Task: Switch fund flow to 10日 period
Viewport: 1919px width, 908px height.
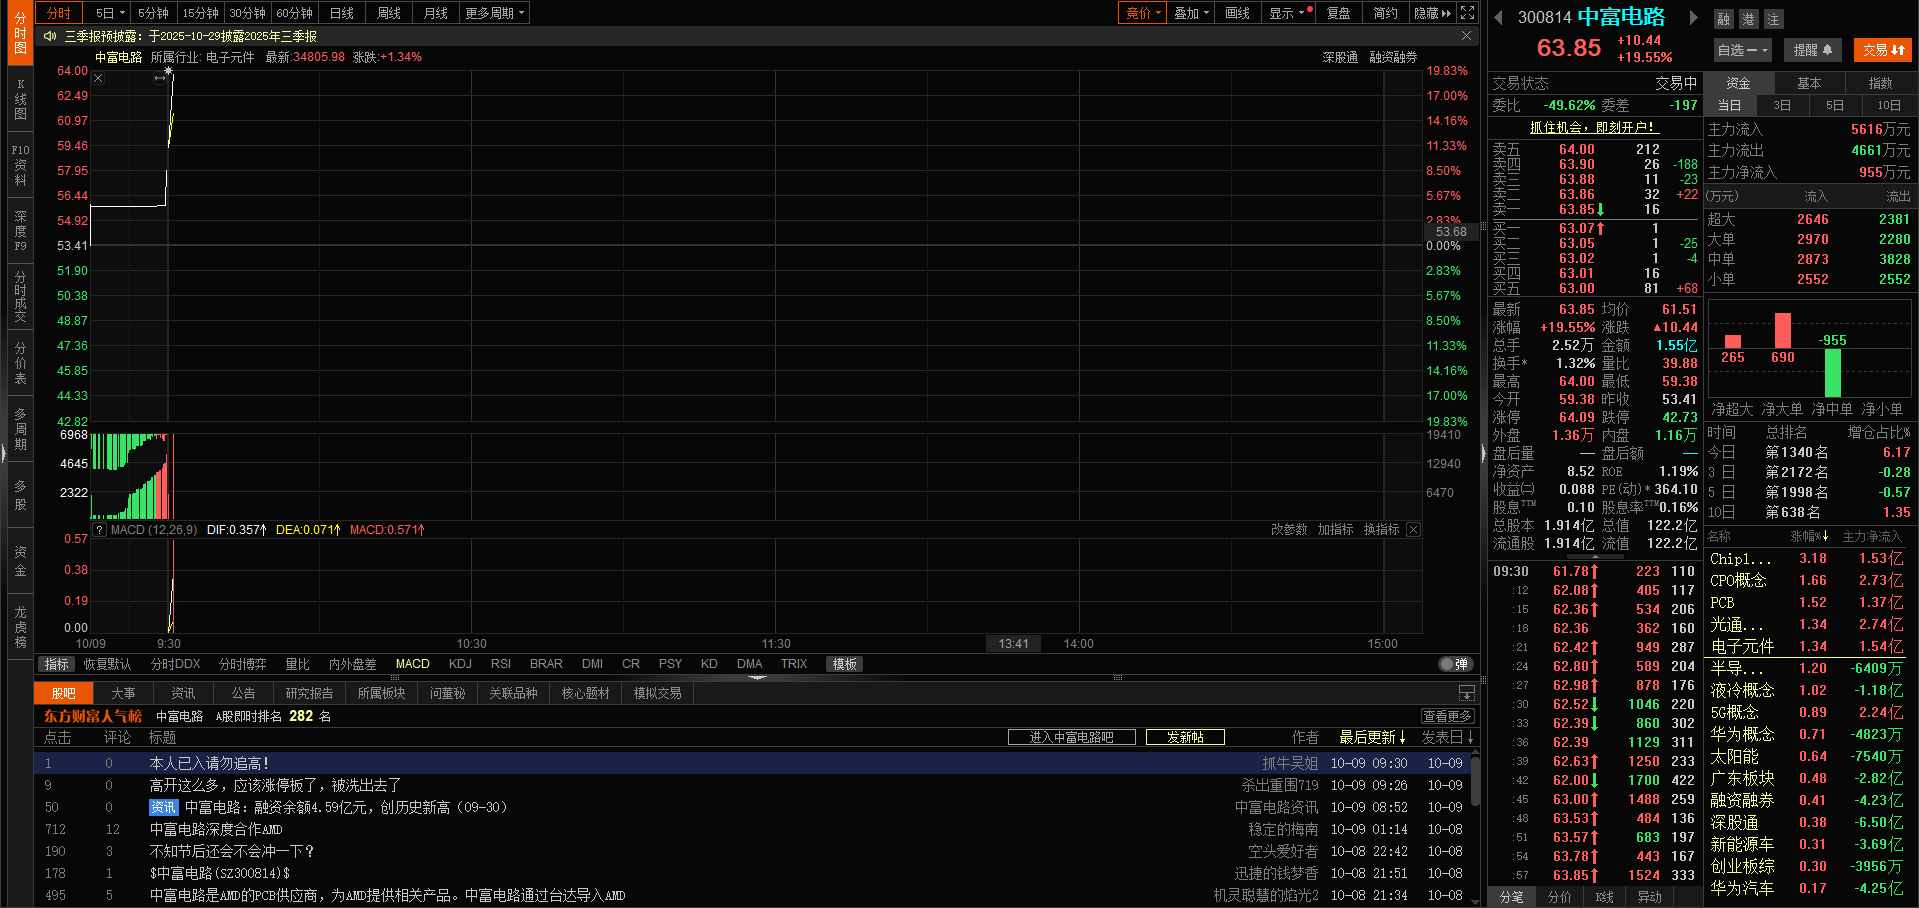Action: point(1889,105)
